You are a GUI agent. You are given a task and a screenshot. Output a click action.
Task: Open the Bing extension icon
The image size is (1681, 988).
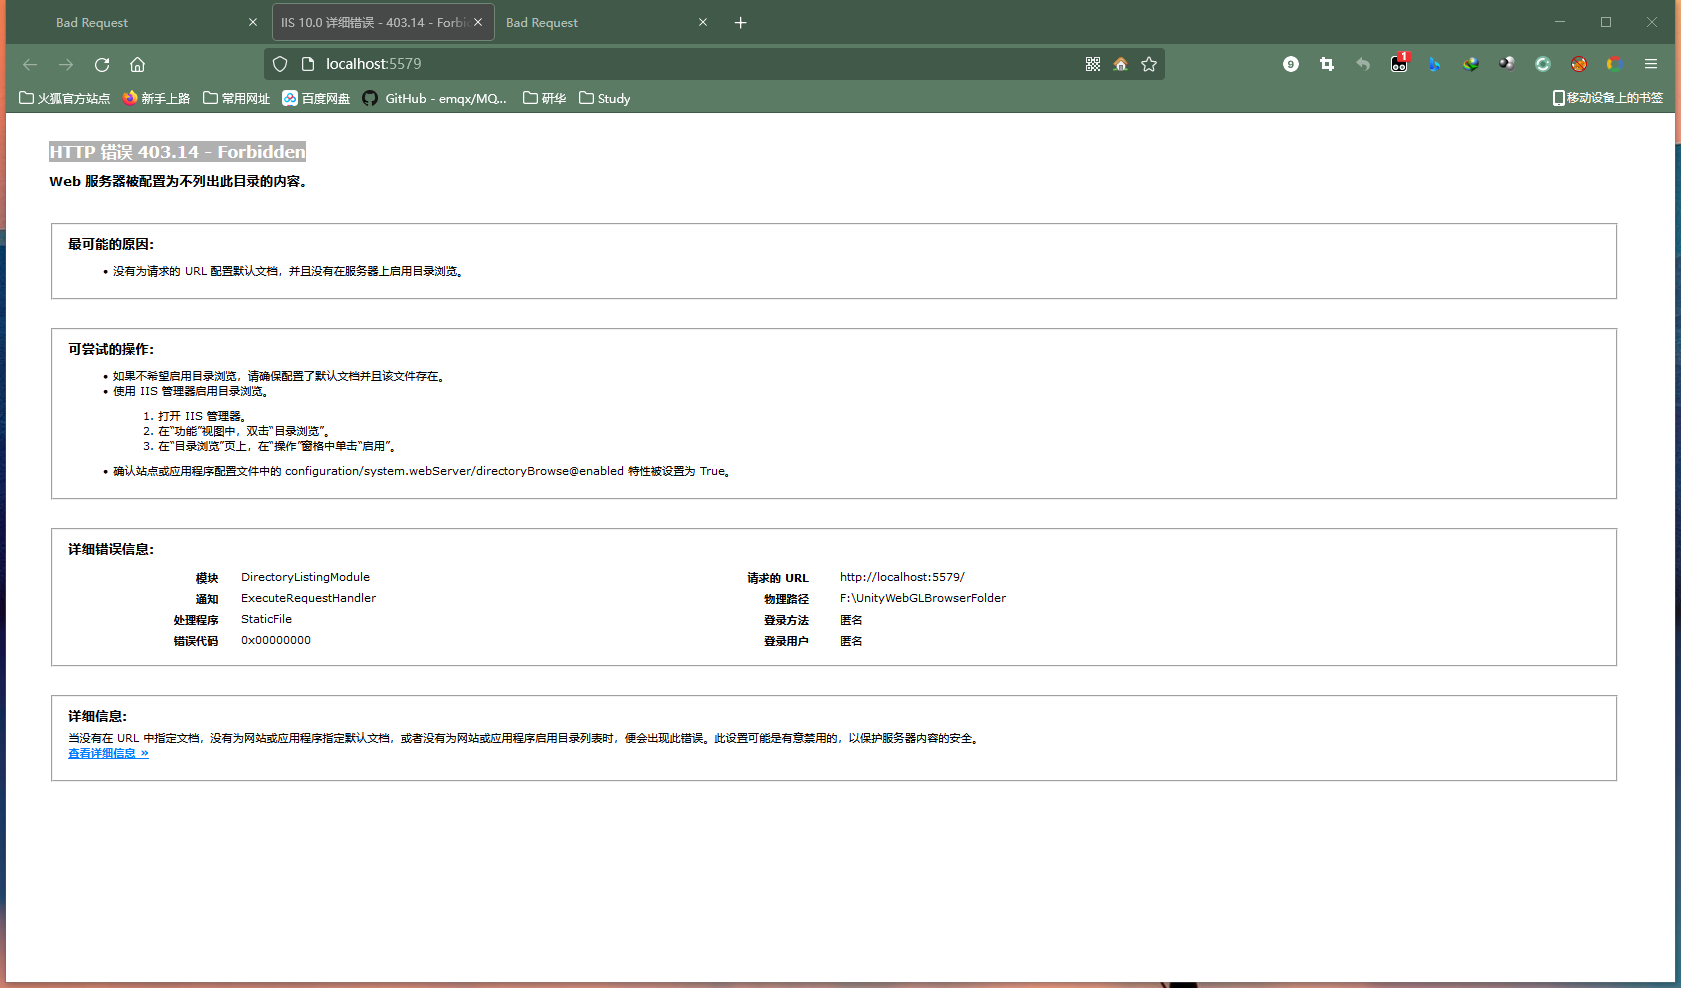point(1434,63)
